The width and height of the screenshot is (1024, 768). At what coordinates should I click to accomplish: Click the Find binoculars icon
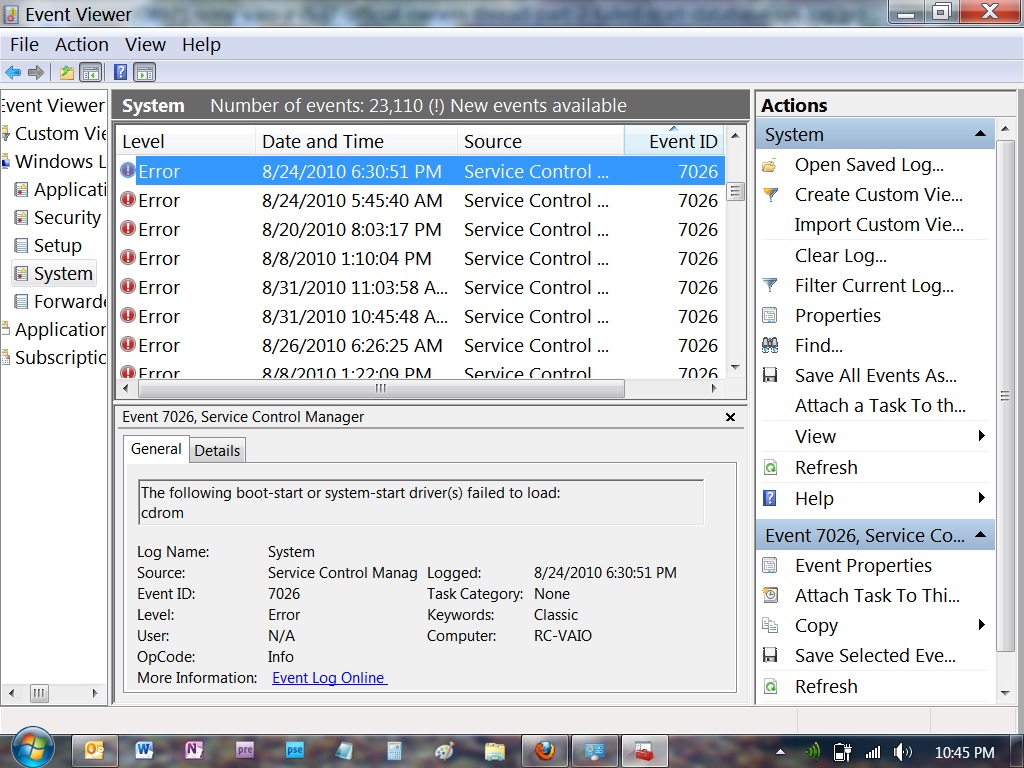tap(770, 346)
